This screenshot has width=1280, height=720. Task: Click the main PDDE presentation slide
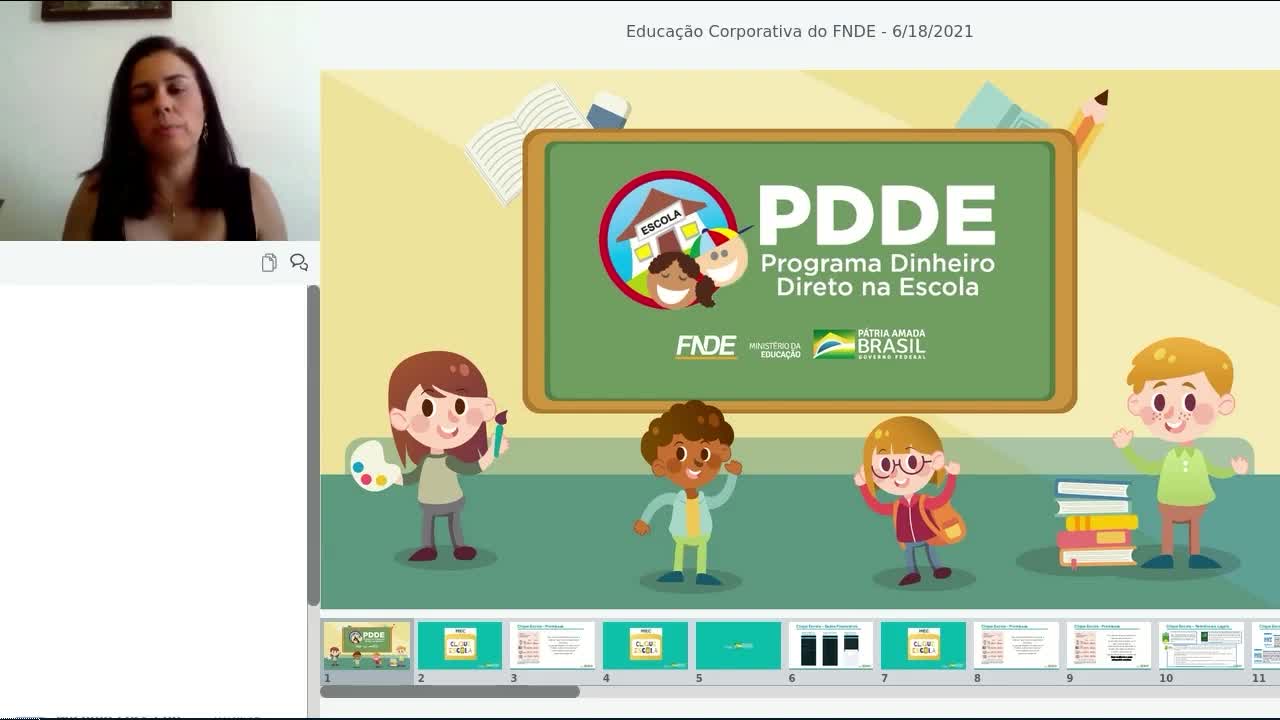coord(800,339)
